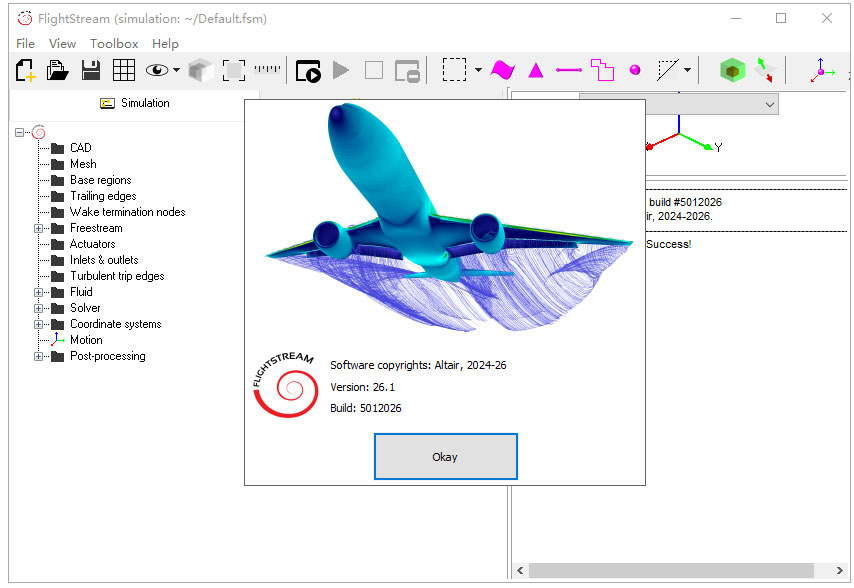Select Turbulent trip edges item

tap(117, 276)
